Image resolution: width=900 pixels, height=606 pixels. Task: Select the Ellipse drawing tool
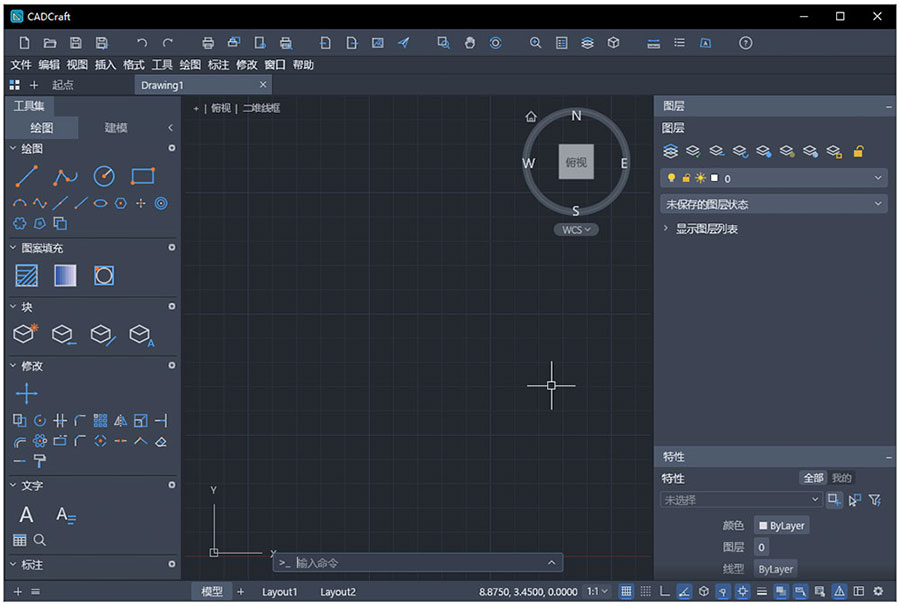(x=100, y=203)
